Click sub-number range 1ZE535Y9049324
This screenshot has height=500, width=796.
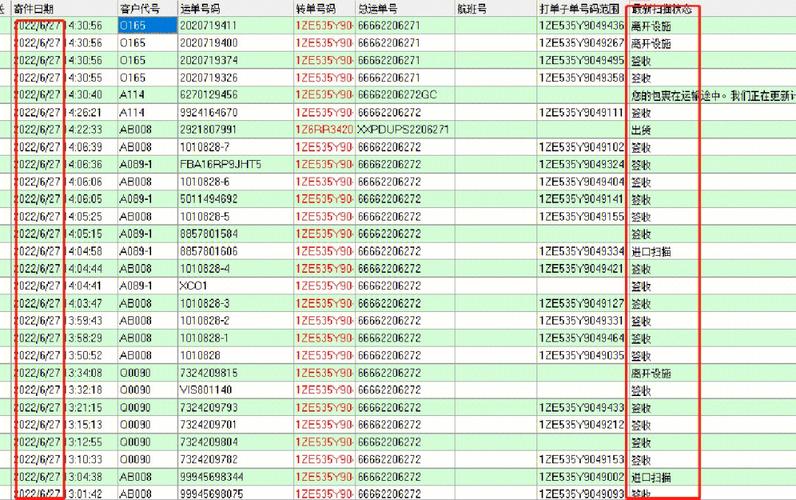582,164
